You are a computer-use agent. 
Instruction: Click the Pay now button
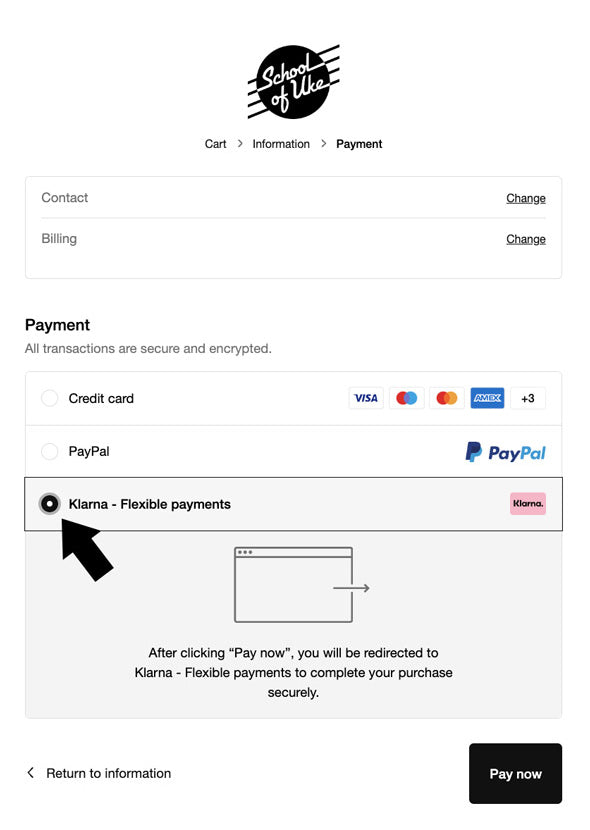tap(515, 773)
